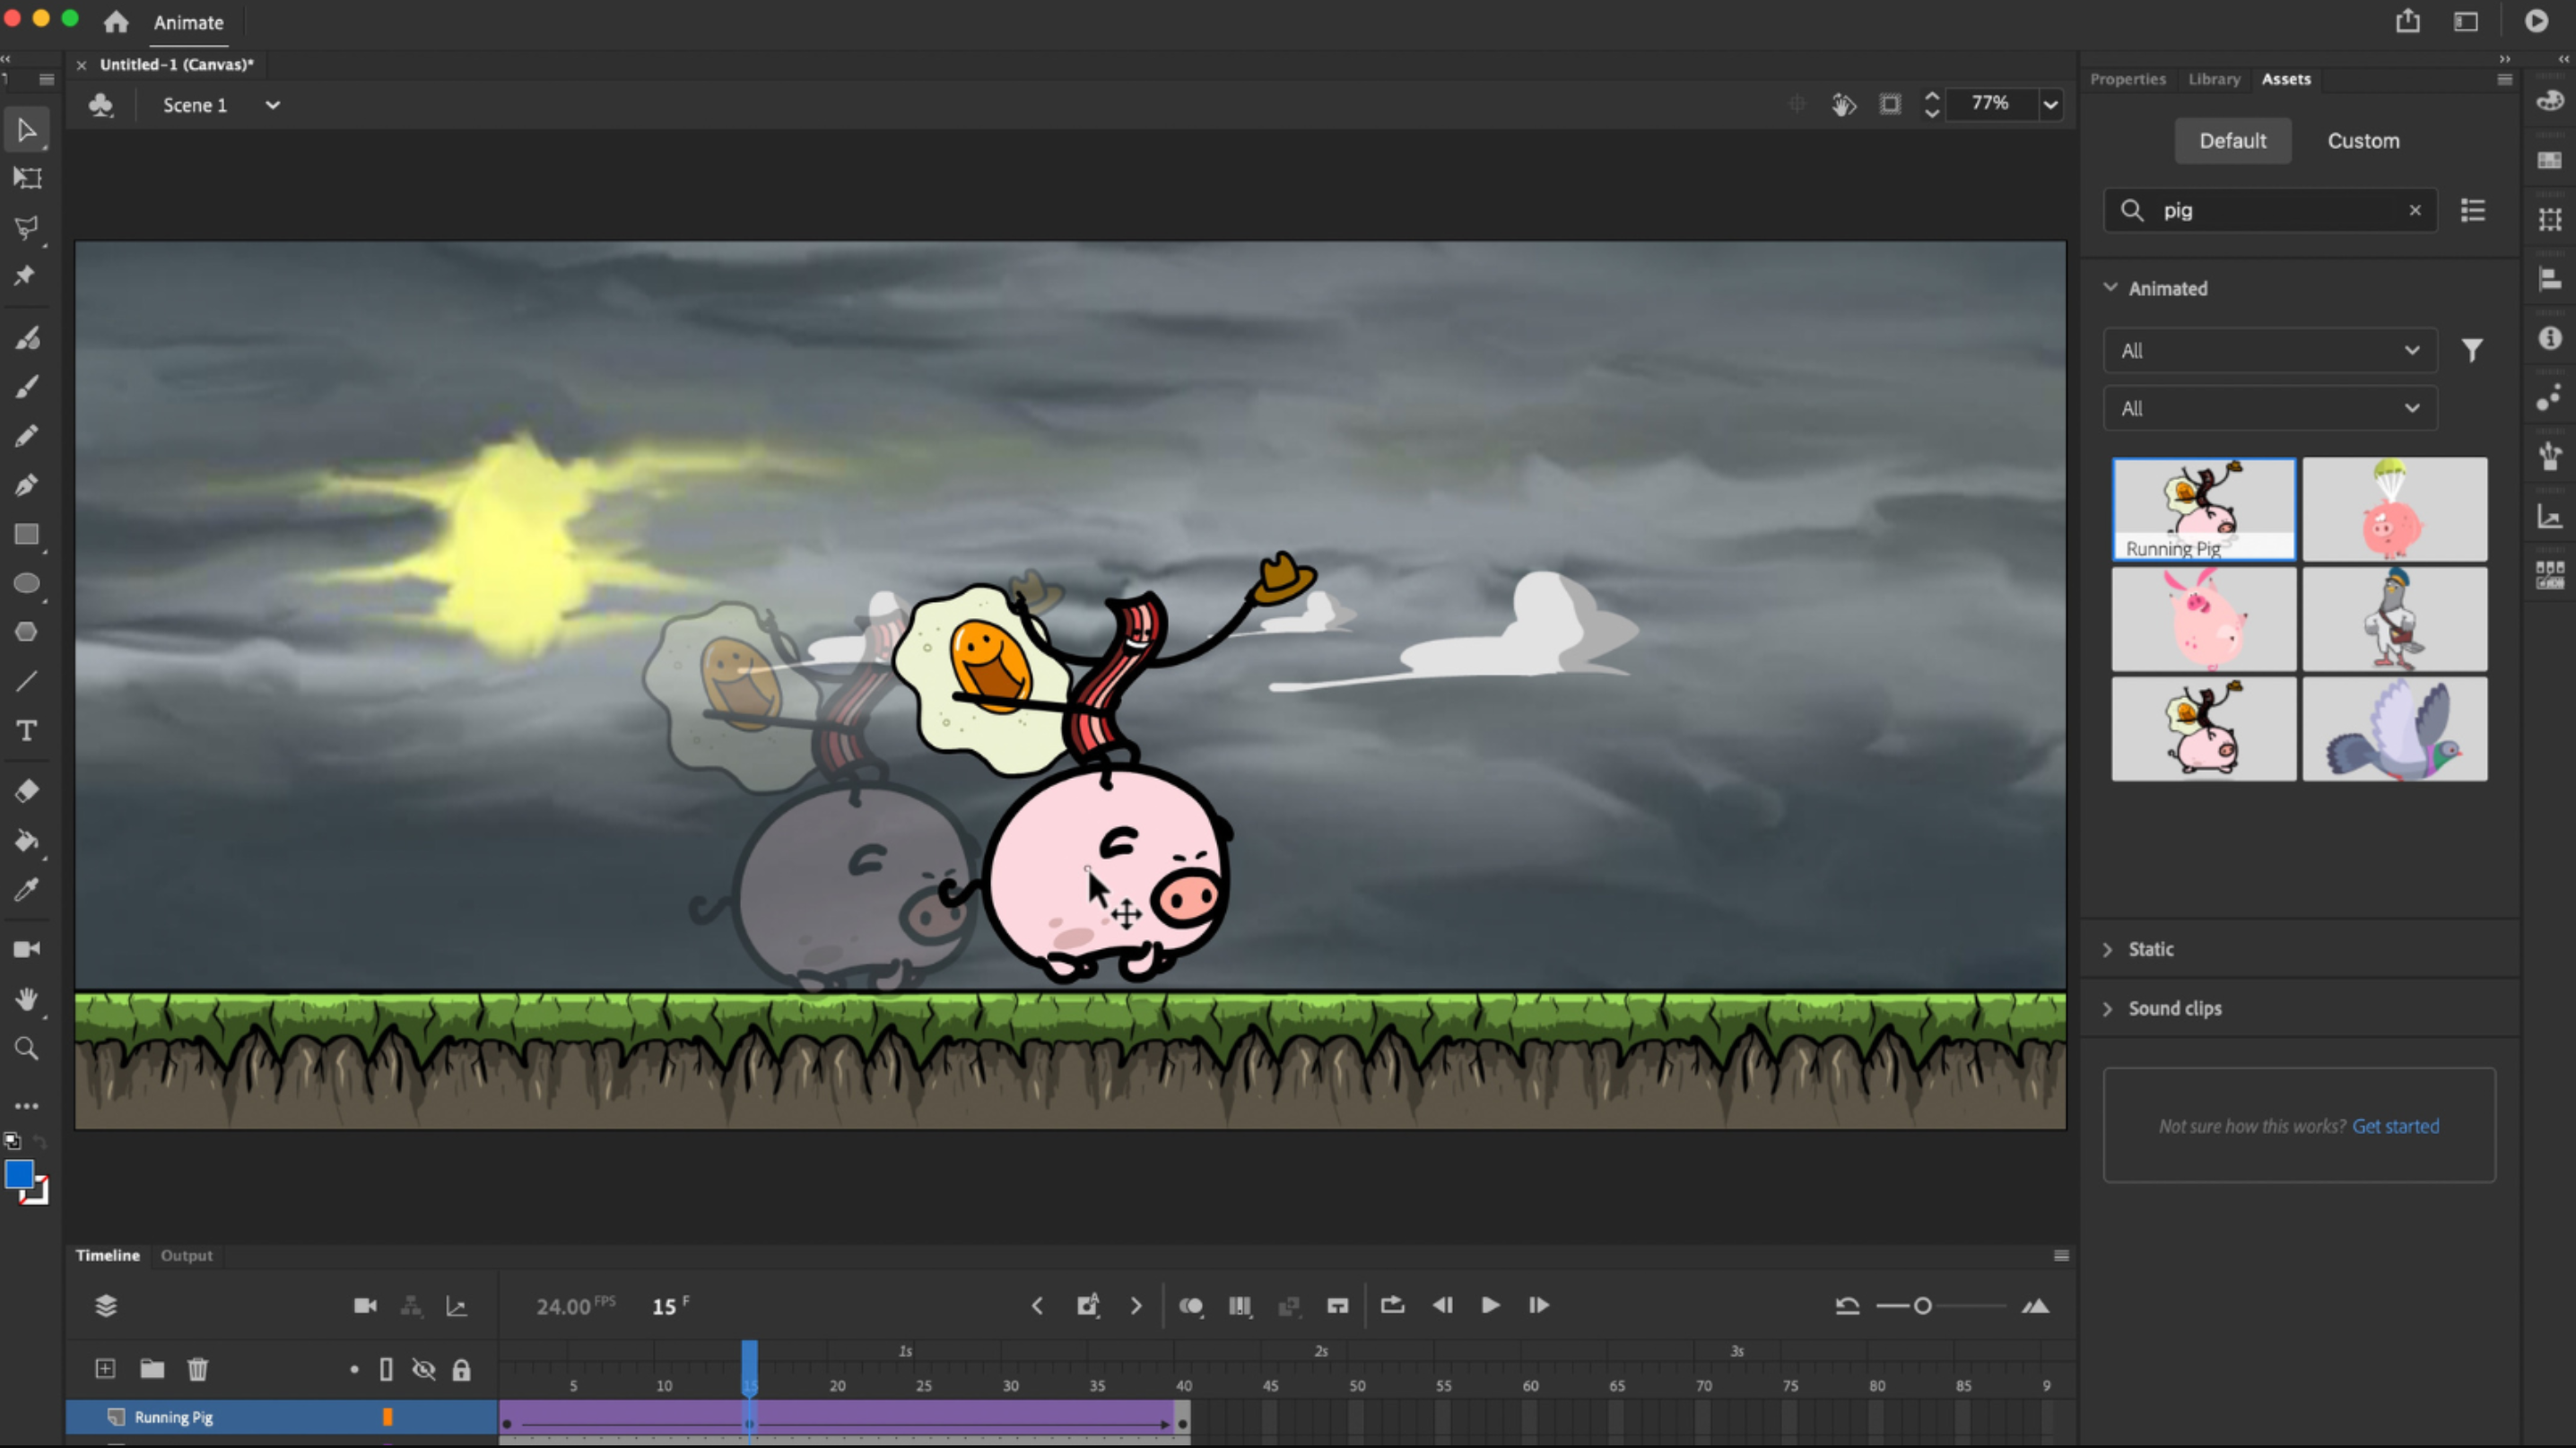Enable onion skinning
Screen dimensions: 2576x1448
1192,1306
